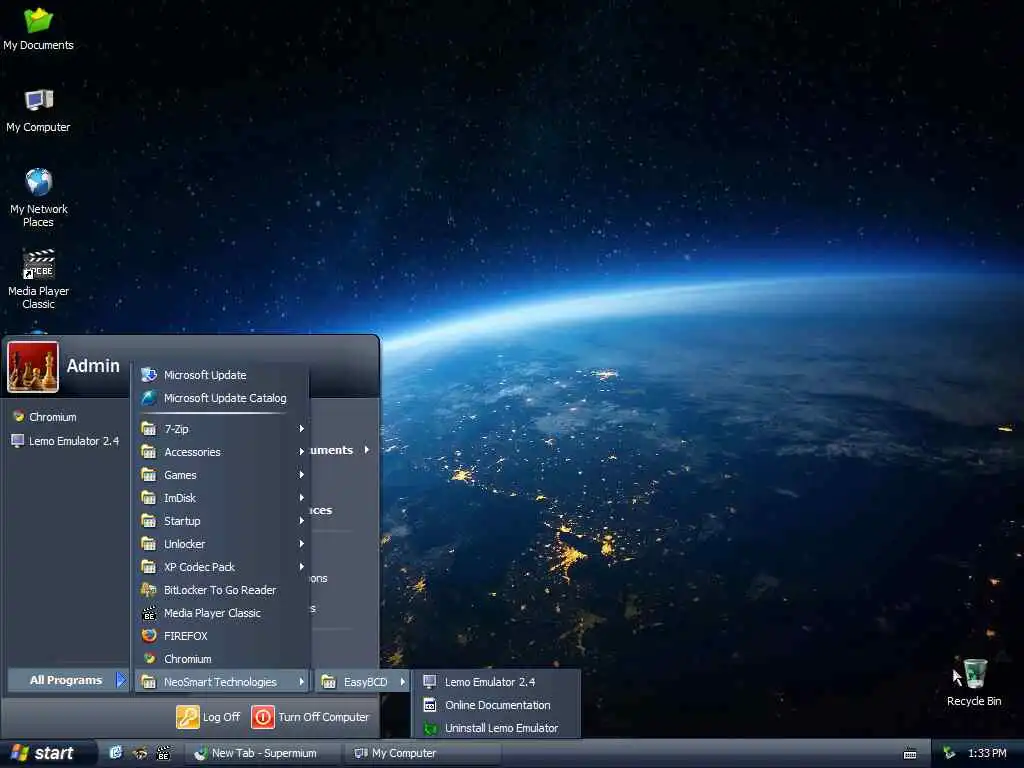This screenshot has height=768, width=1024.
Task: Click Turn Off Computer button
Action: click(x=311, y=717)
